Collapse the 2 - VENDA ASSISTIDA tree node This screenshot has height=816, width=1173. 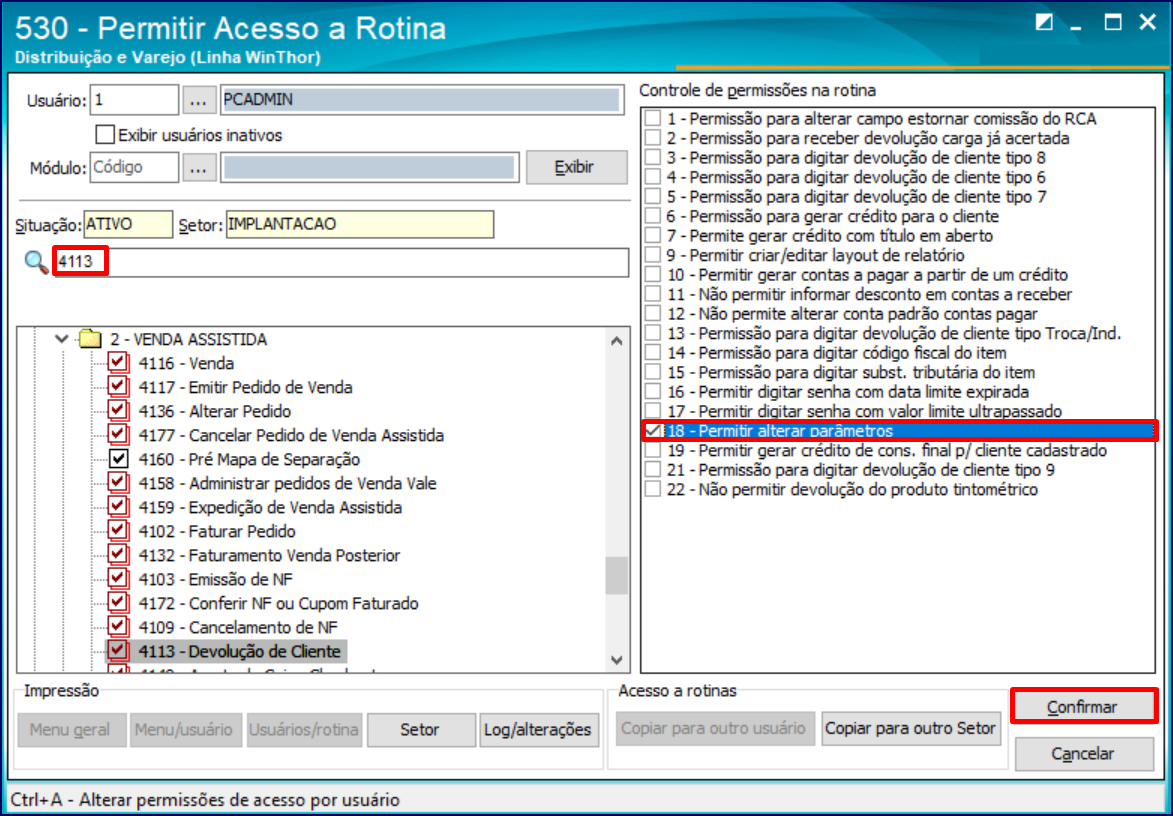[x=62, y=339]
